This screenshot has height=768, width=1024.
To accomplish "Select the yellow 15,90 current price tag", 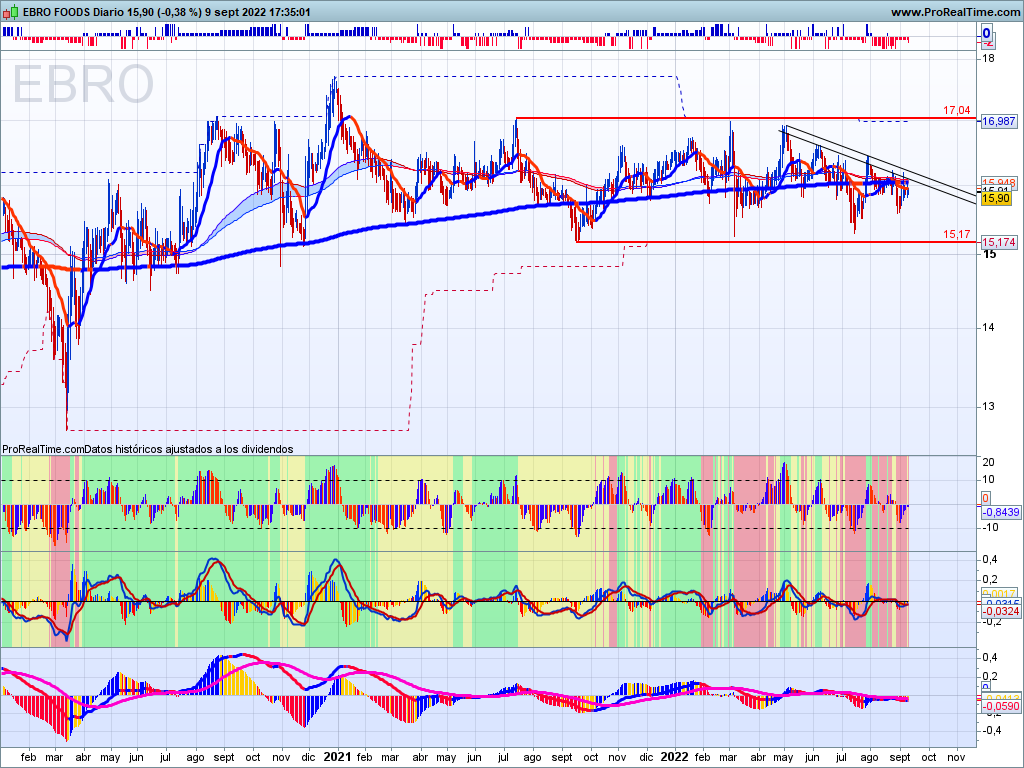I will tap(995, 198).
